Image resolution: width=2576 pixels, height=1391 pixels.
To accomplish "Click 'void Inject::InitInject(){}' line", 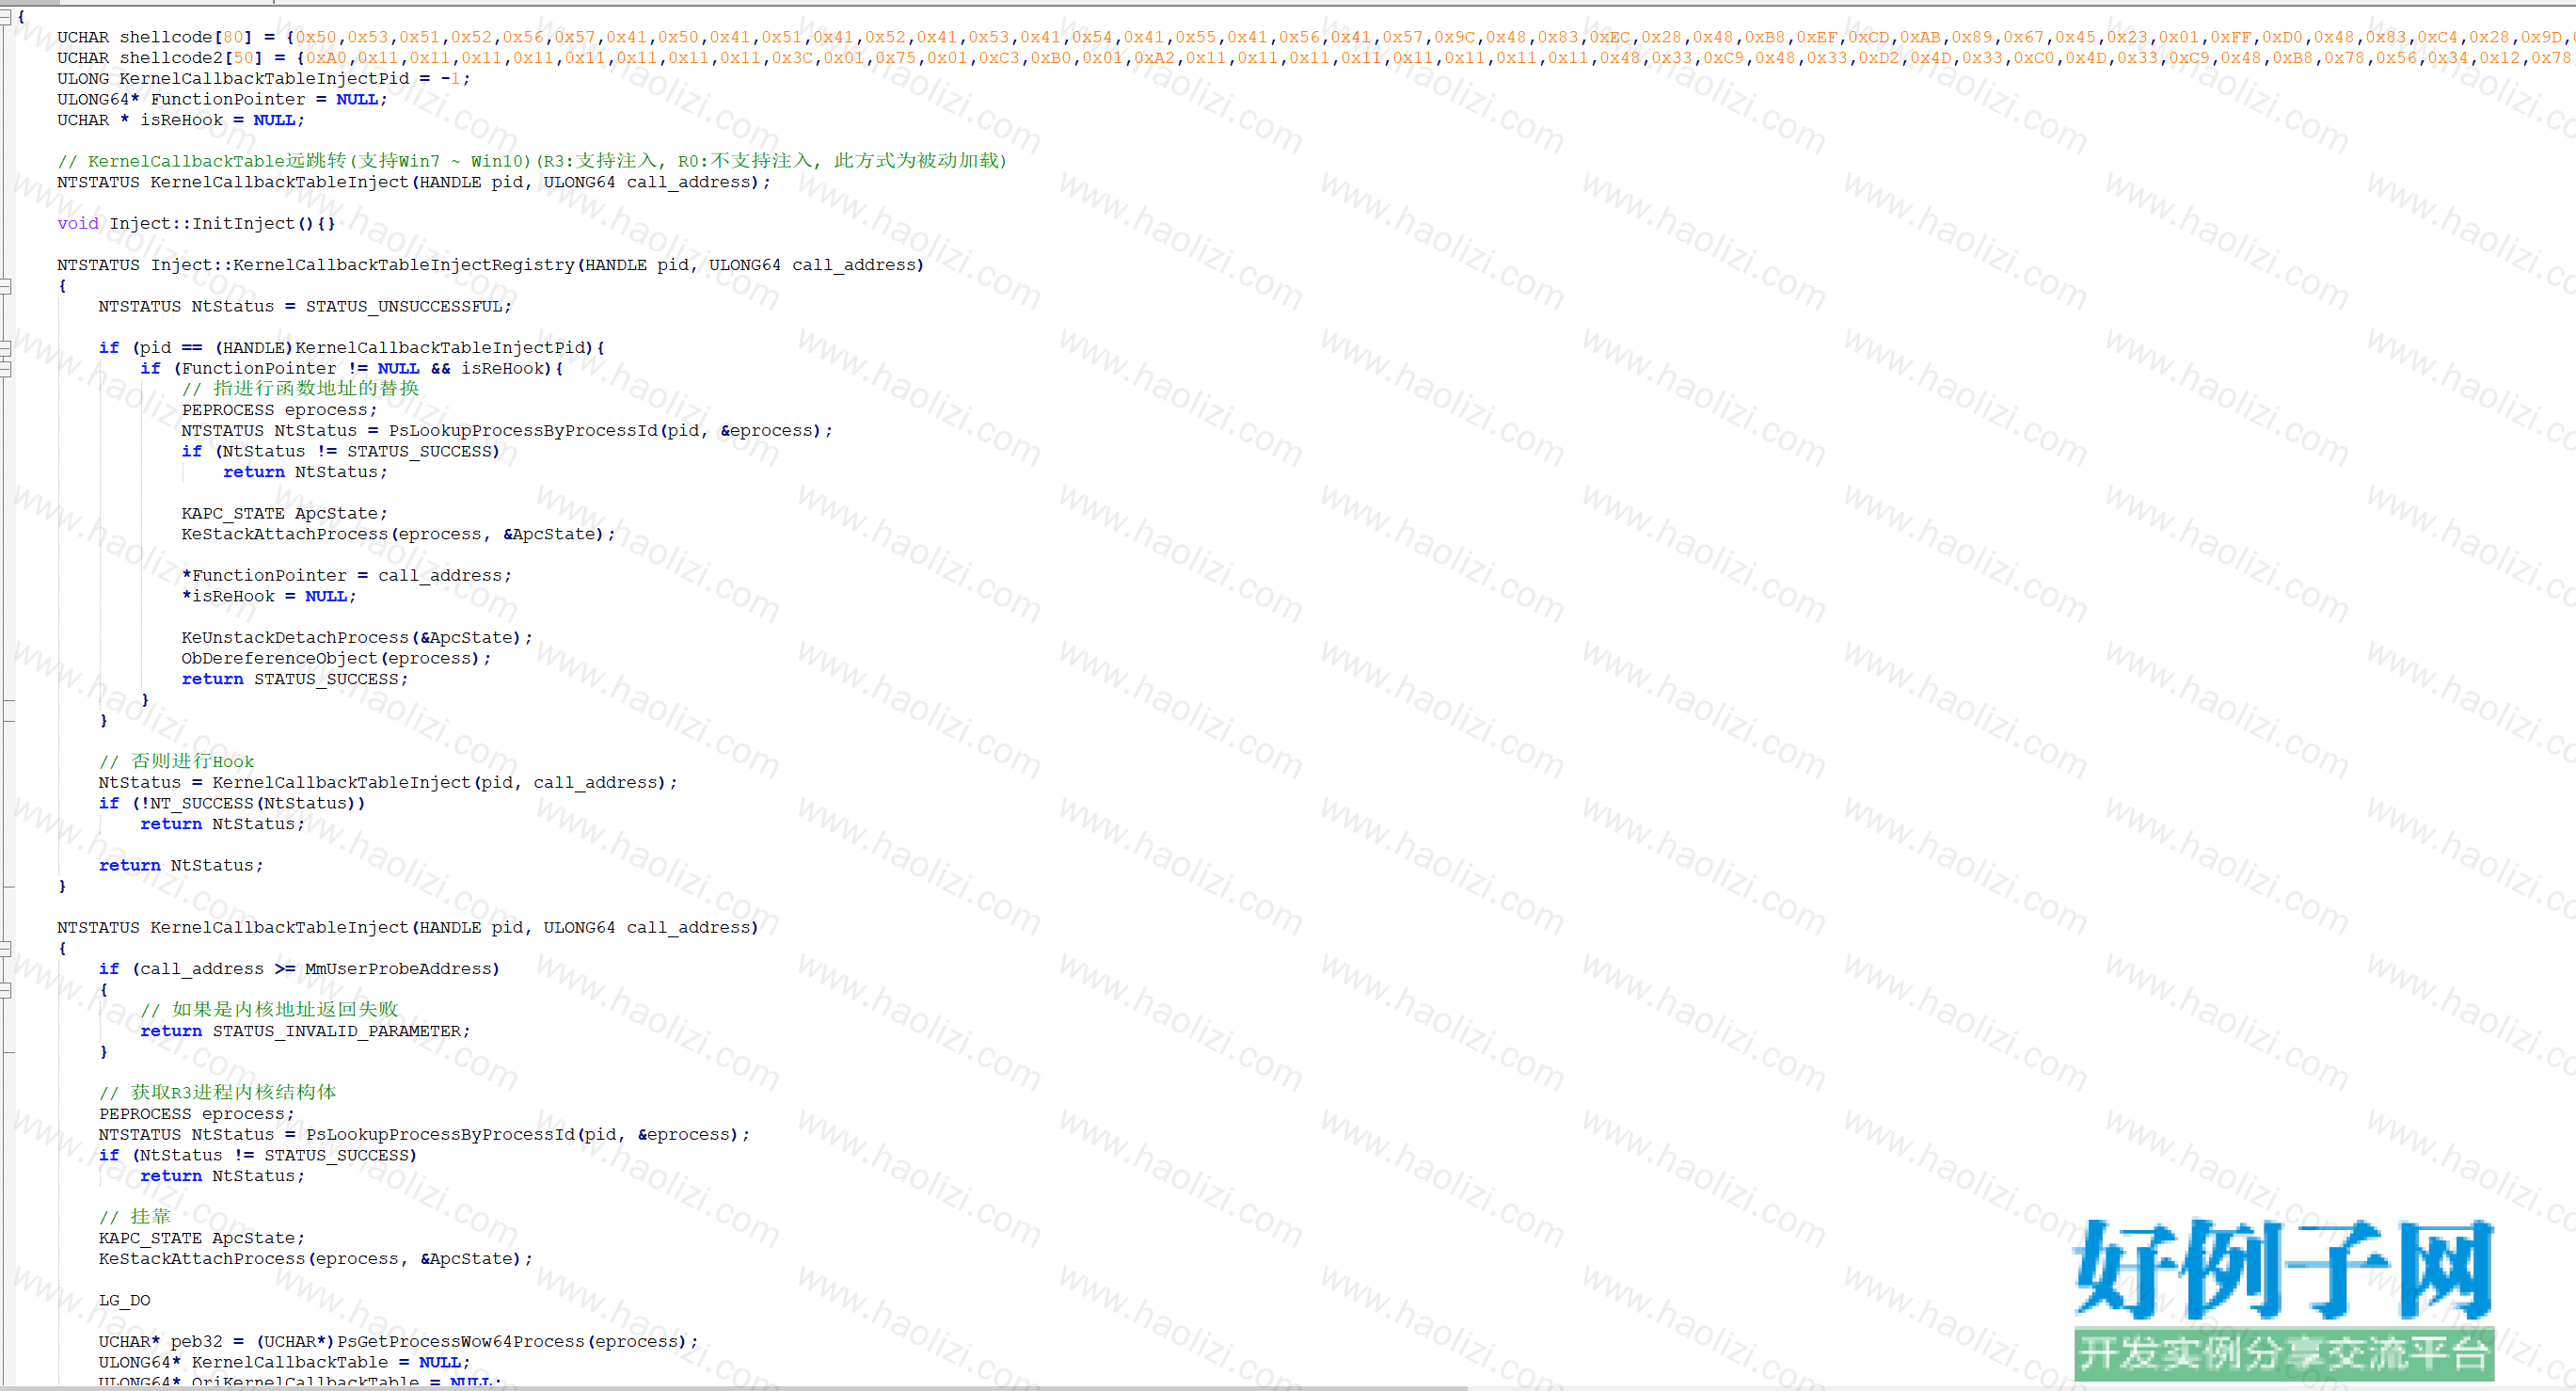I will click(196, 224).
